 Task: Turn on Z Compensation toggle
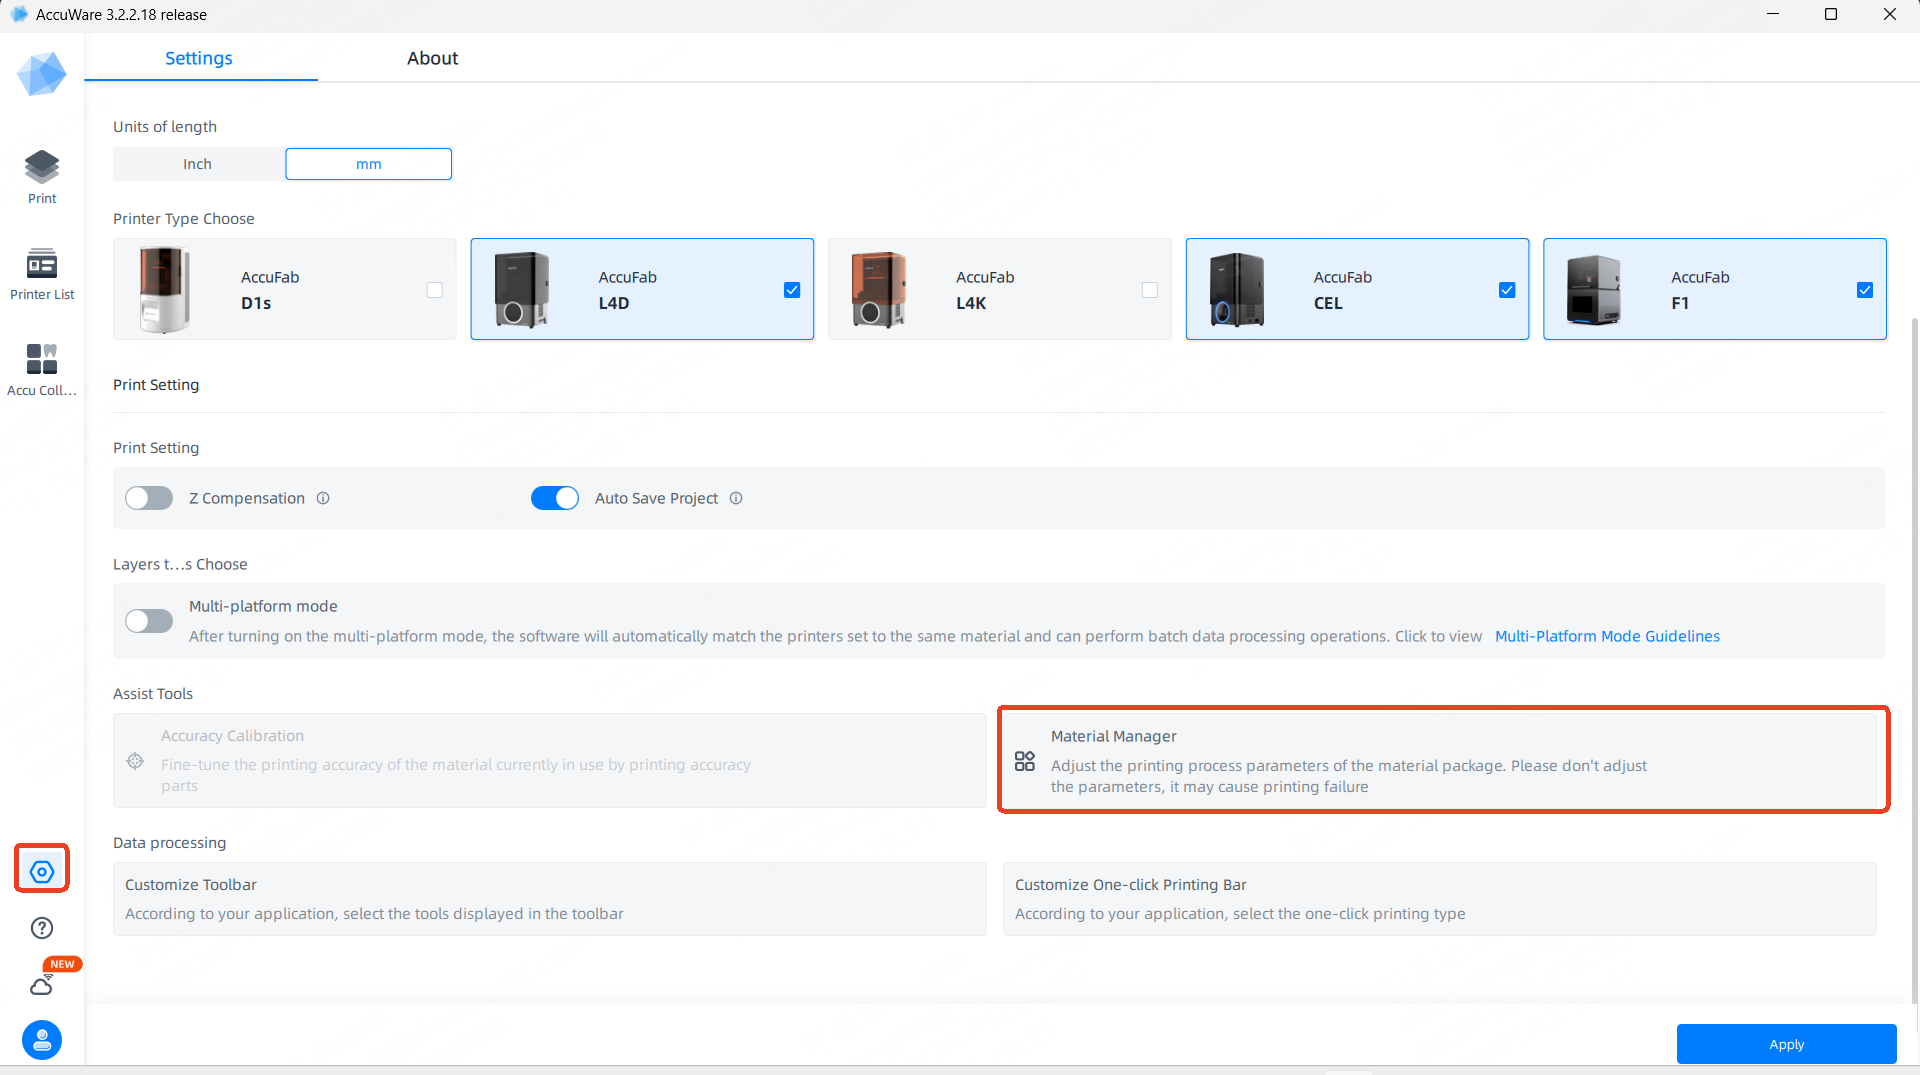149,498
